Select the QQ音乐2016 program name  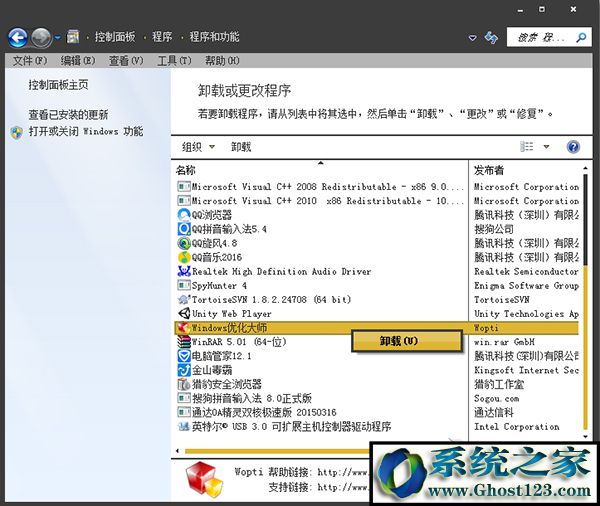tap(217, 257)
